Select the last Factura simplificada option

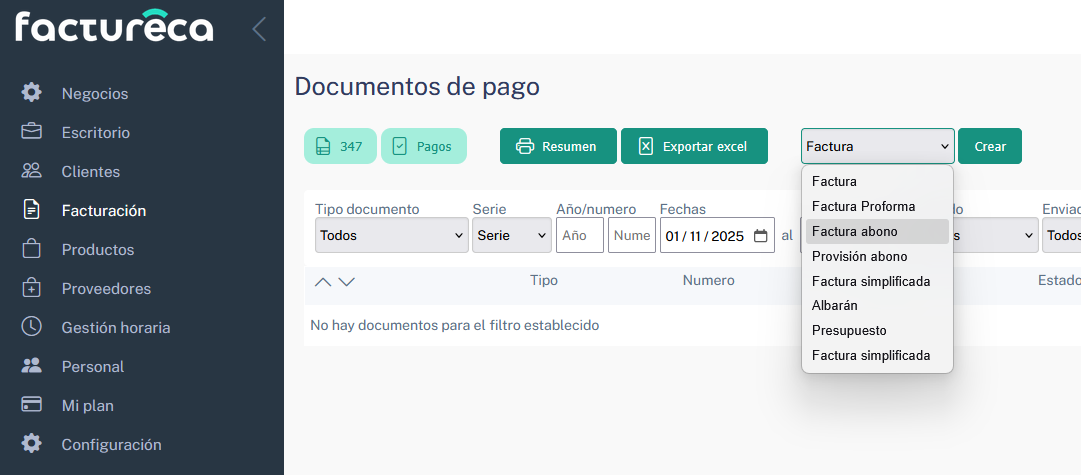click(x=877, y=355)
